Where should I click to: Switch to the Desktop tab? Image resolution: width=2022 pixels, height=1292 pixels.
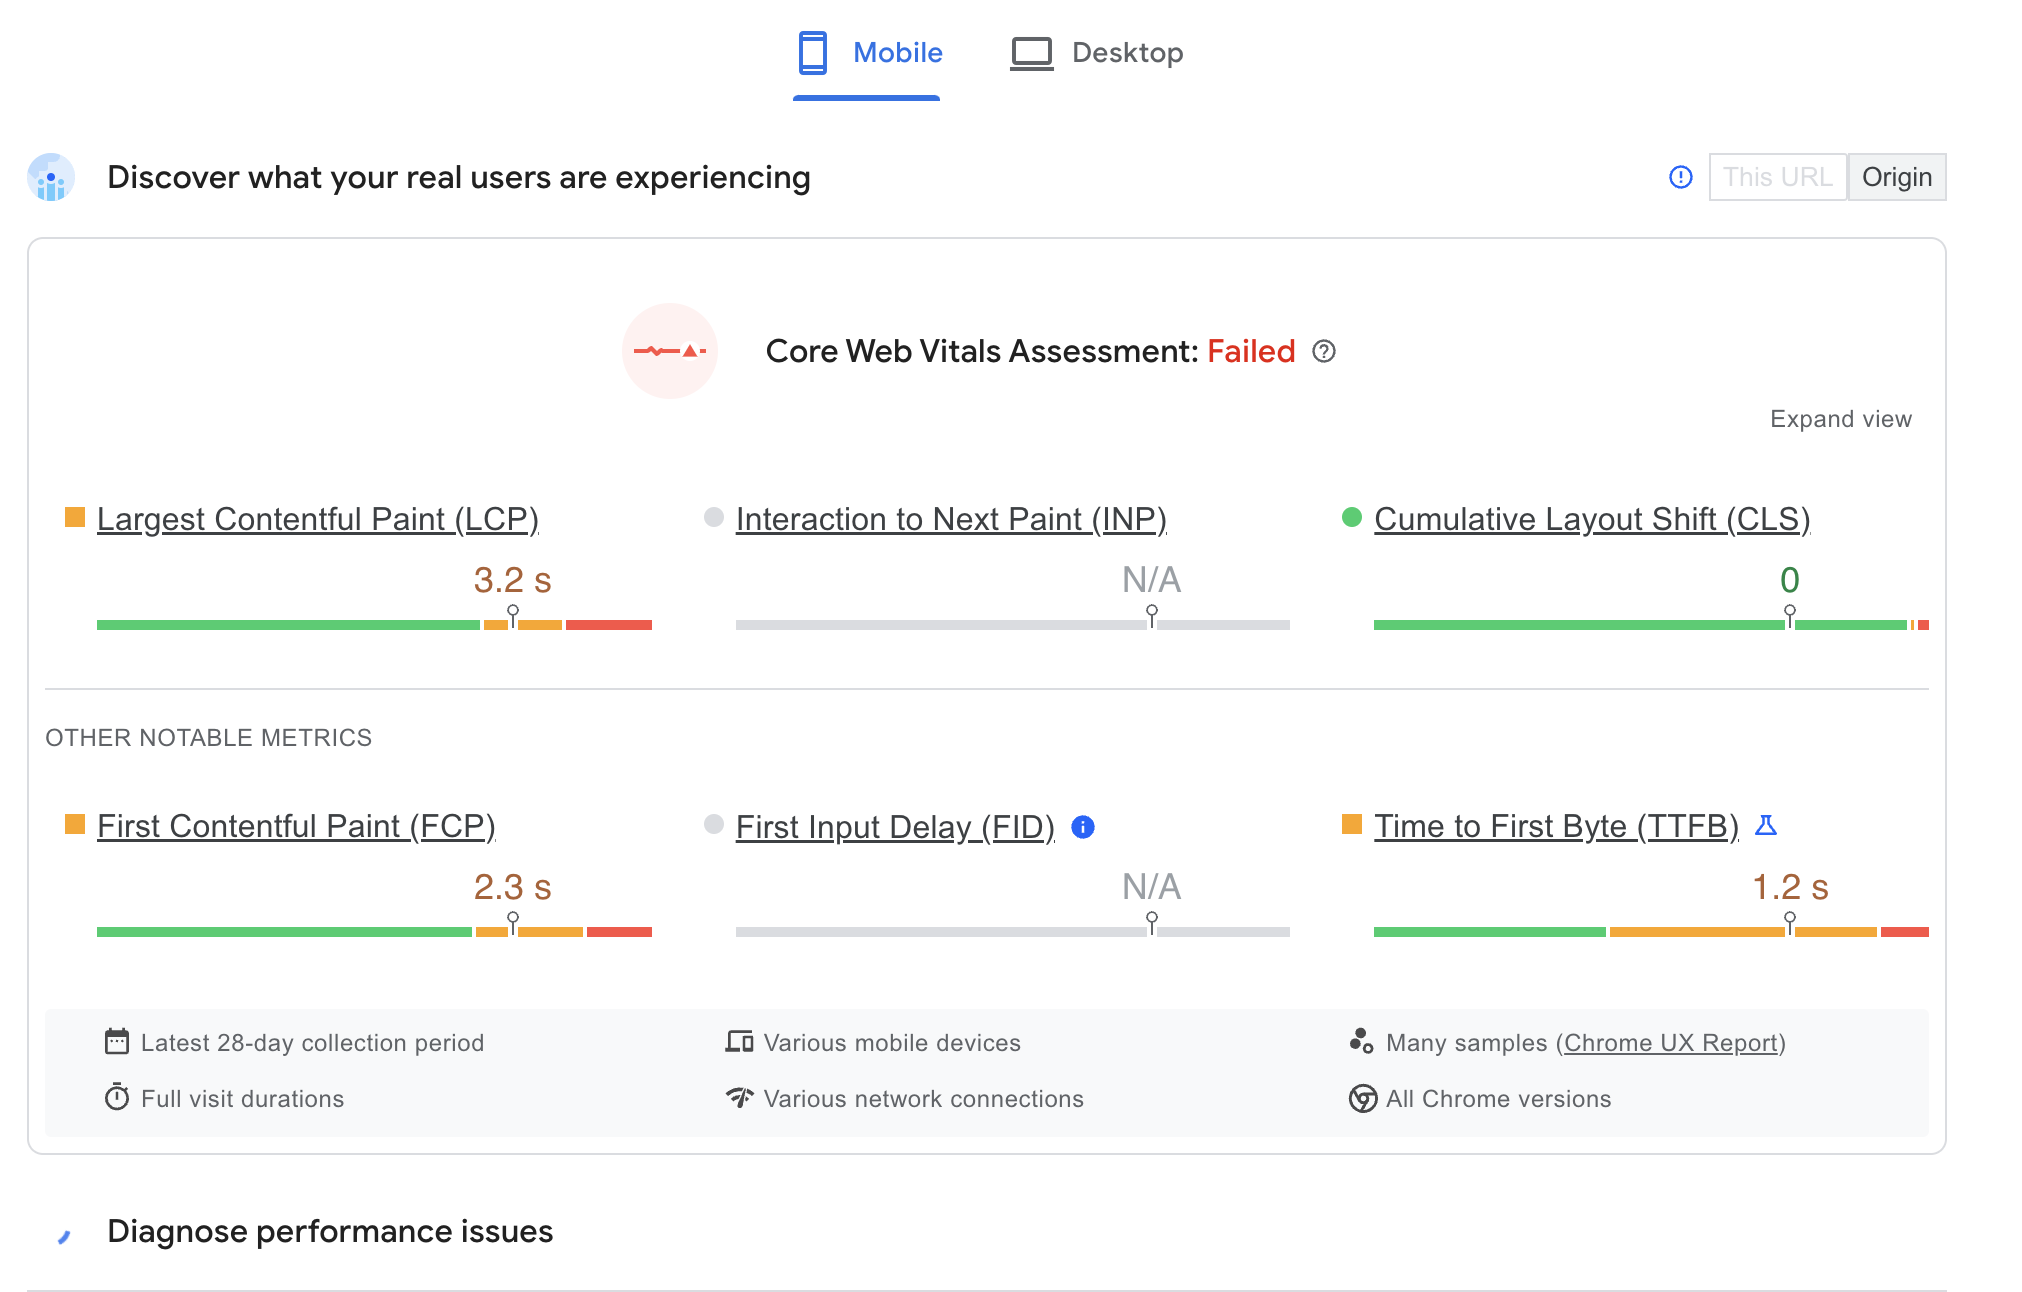pyautogui.click(x=1097, y=53)
